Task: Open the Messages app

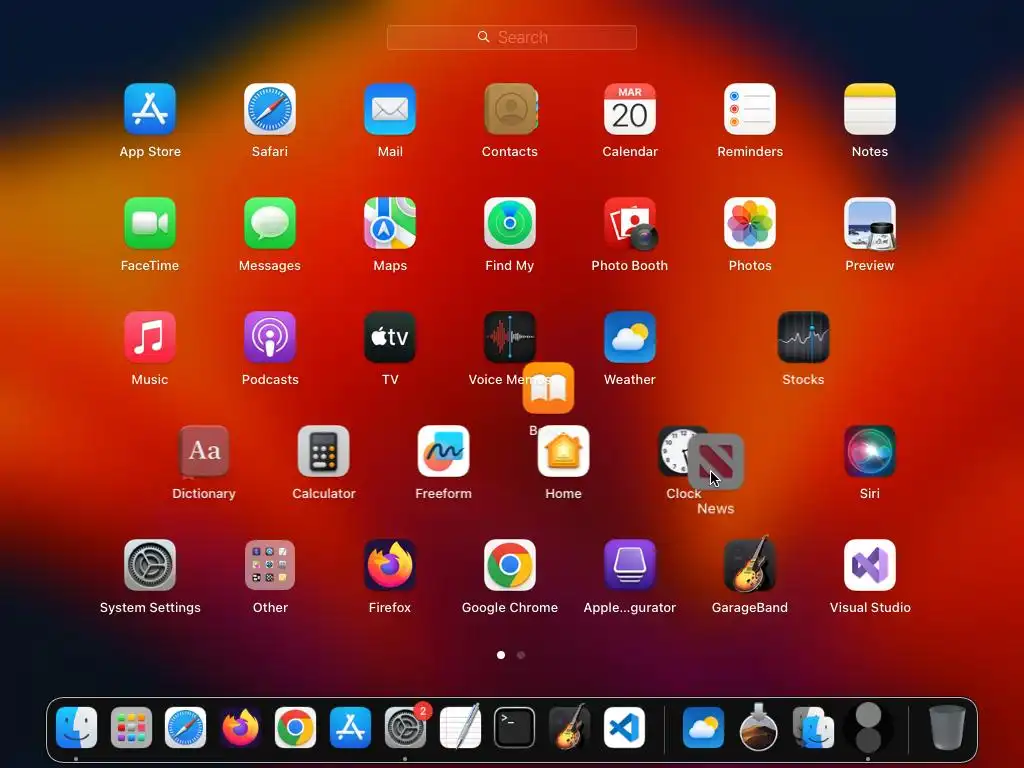Action: click(270, 223)
